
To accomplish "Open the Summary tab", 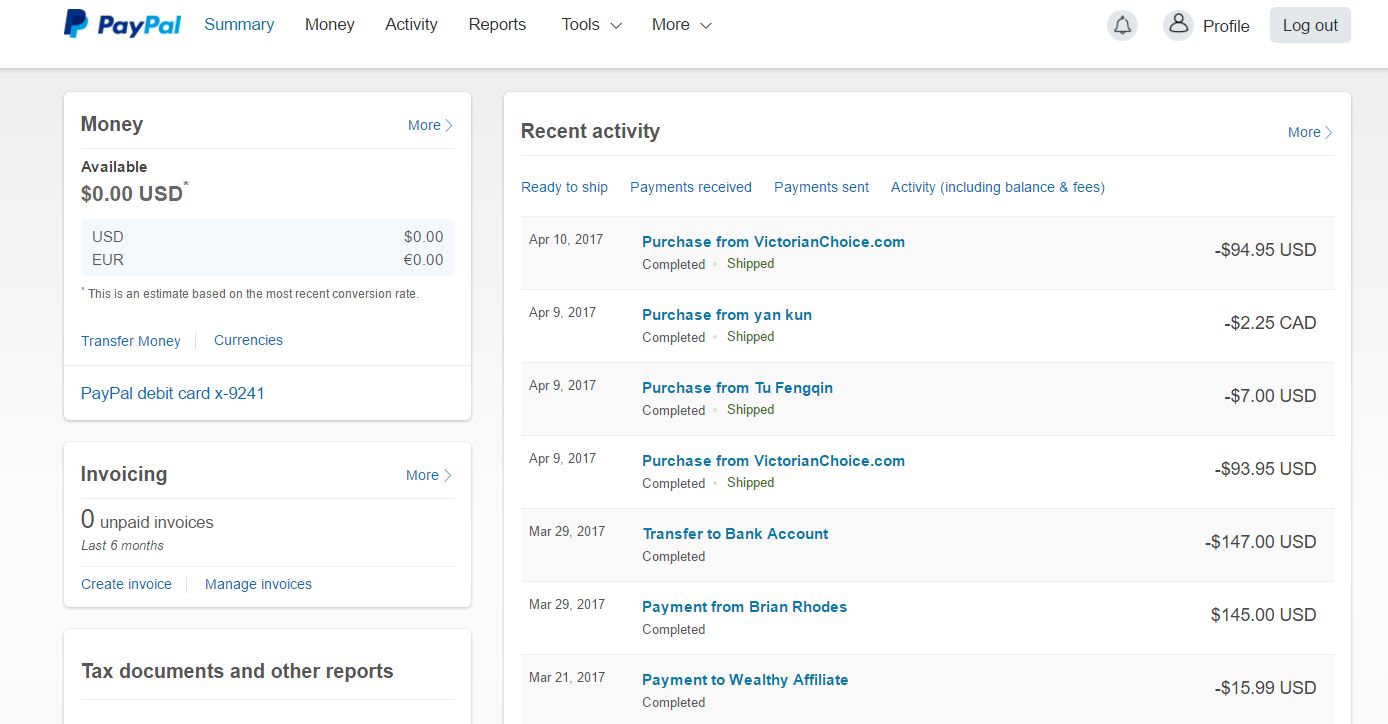I will [239, 24].
